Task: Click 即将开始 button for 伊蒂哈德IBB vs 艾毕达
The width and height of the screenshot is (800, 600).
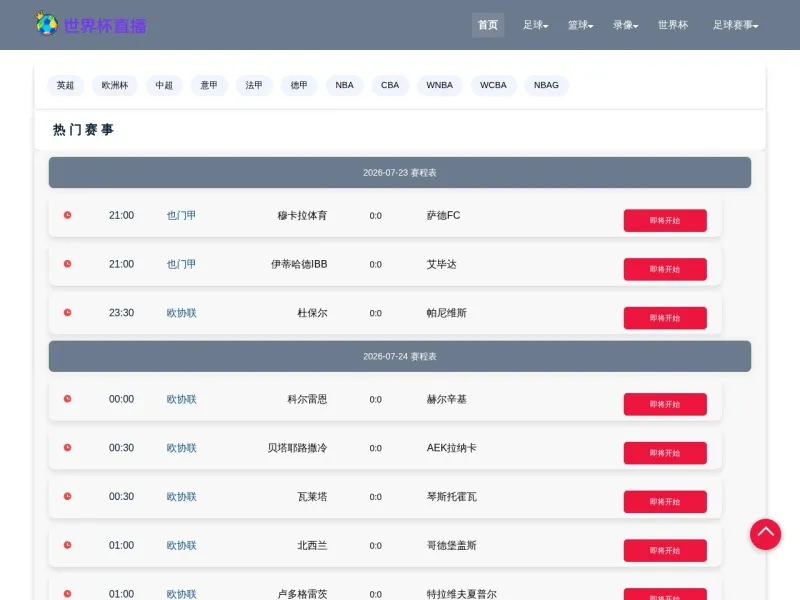Action: coord(665,269)
